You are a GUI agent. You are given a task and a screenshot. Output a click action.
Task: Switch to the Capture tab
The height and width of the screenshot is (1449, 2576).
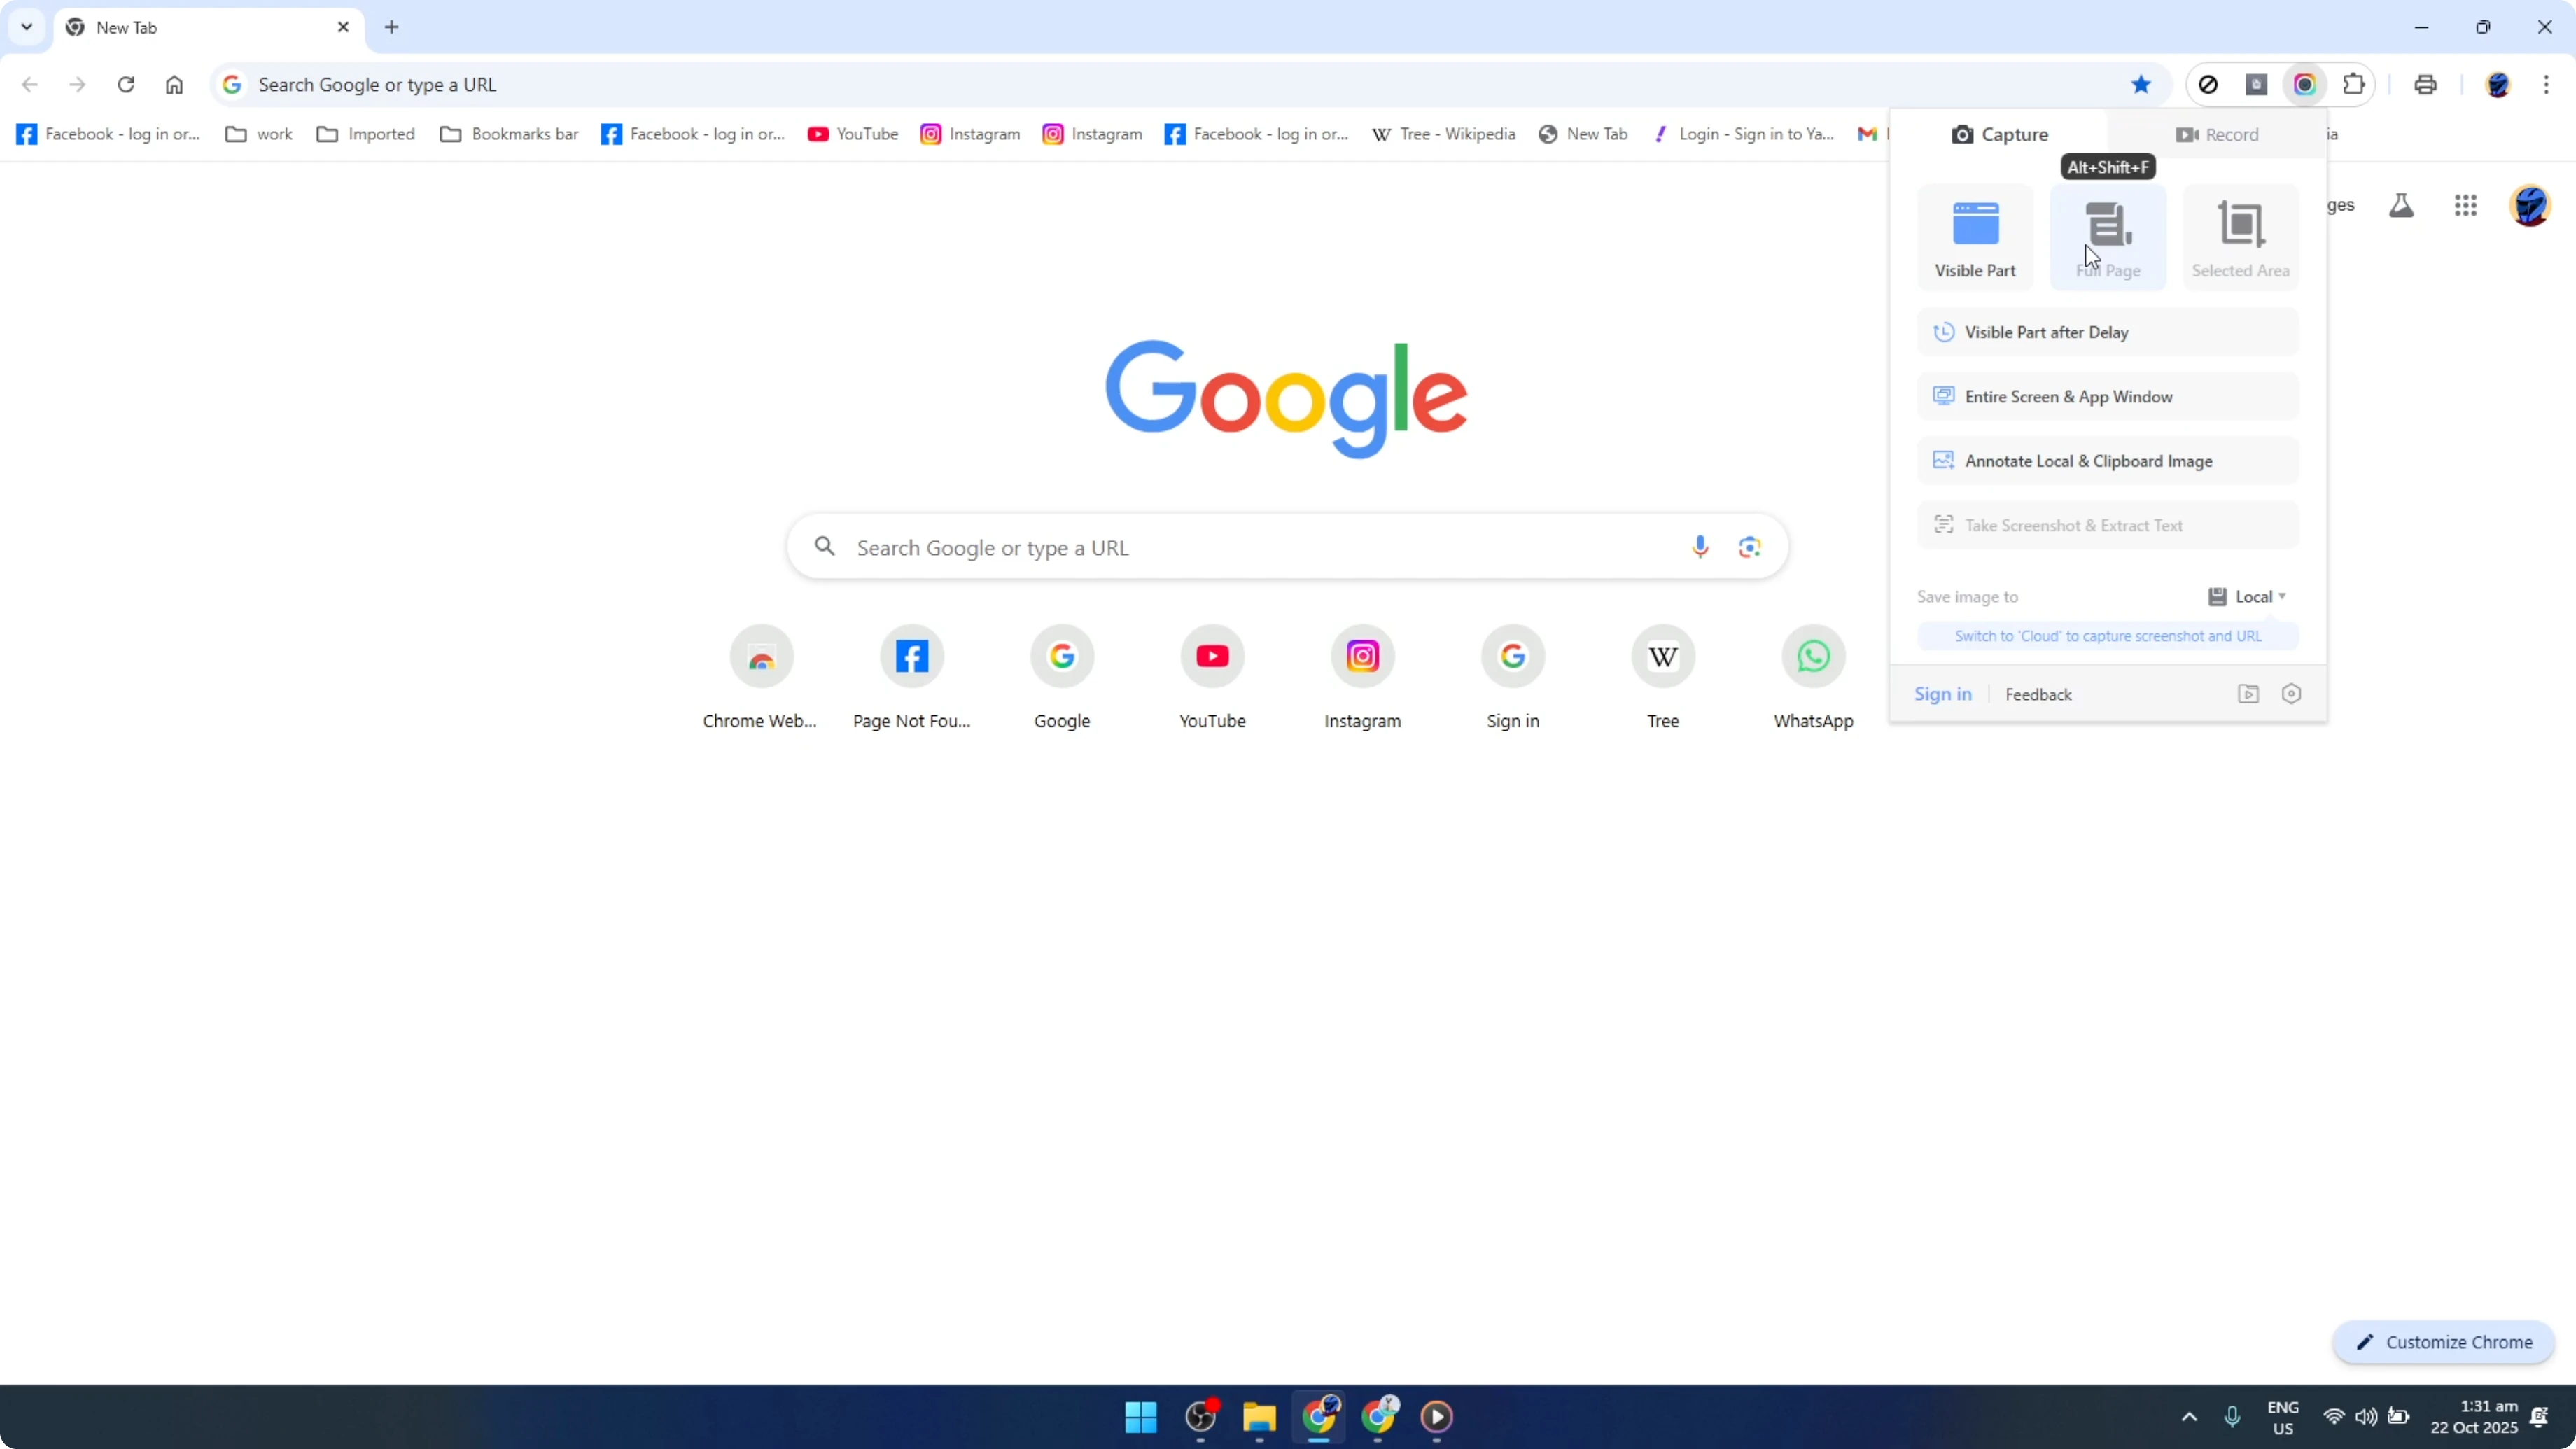pyautogui.click(x=1999, y=133)
